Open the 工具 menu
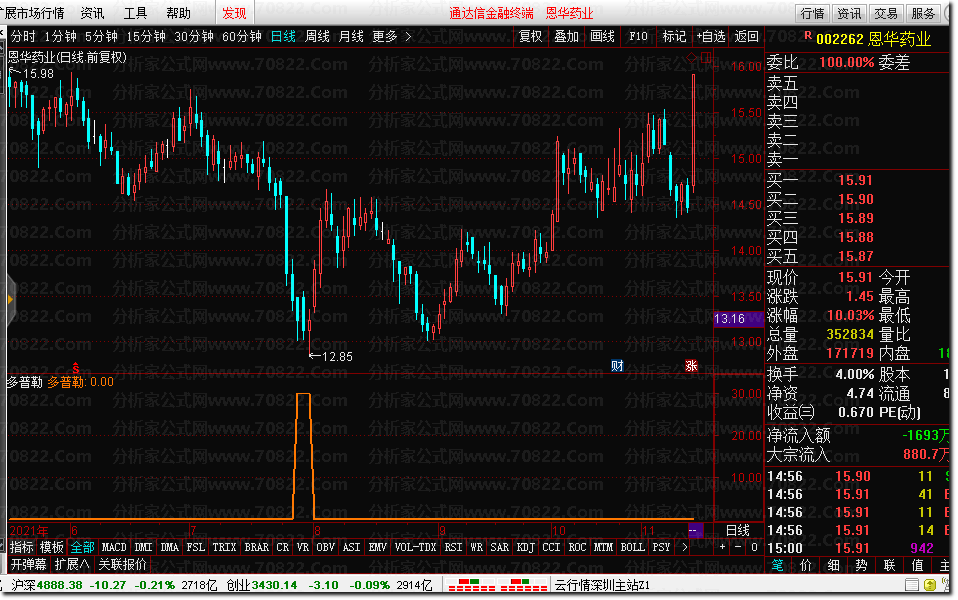Screen dimensions: 958x600 point(135,13)
